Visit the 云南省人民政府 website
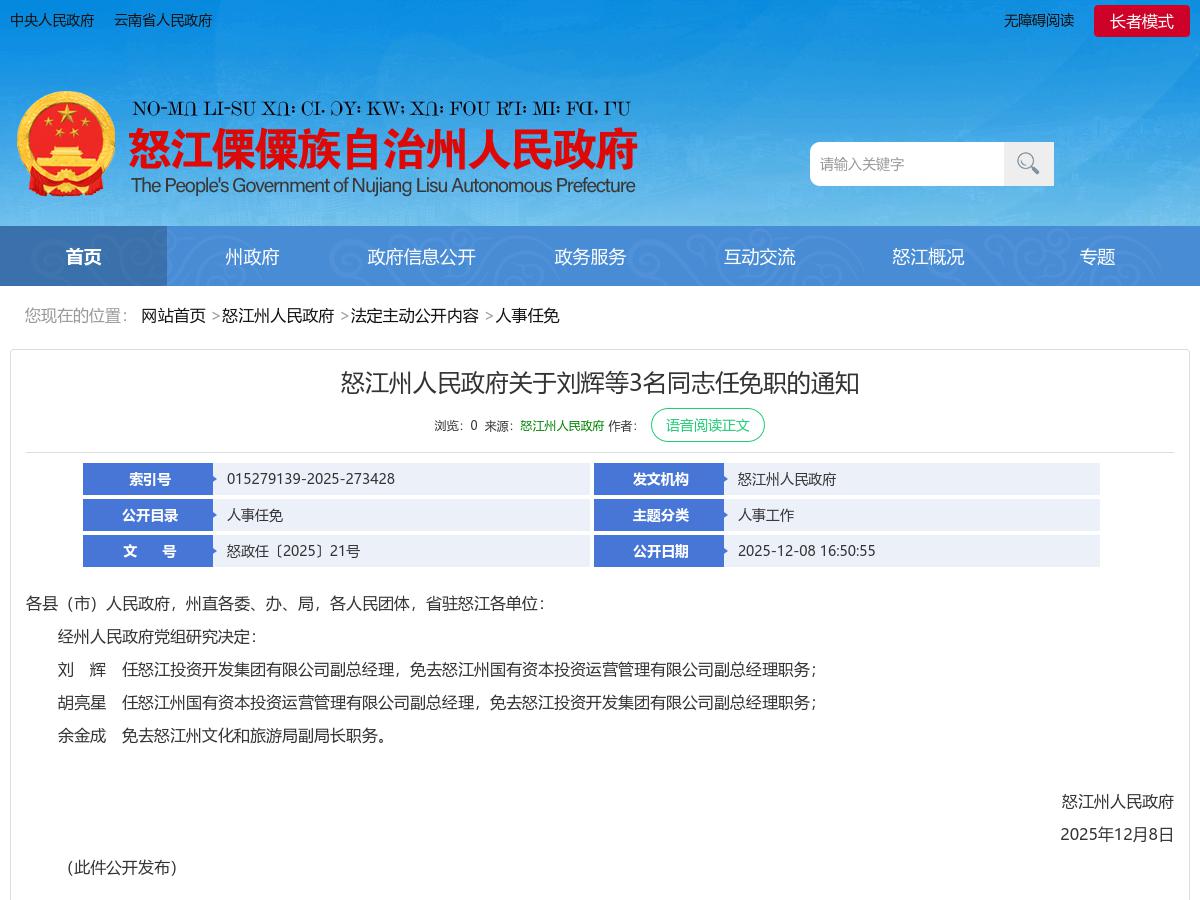 [162, 21]
